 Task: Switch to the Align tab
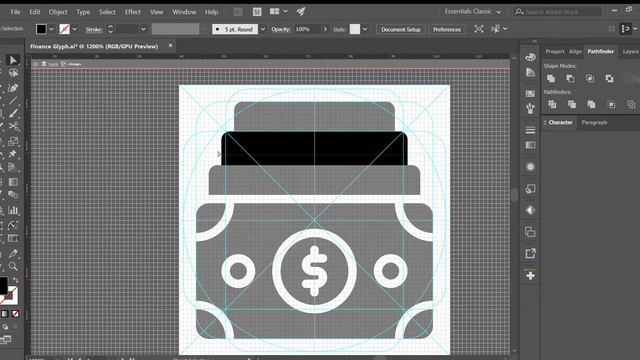click(x=575, y=51)
